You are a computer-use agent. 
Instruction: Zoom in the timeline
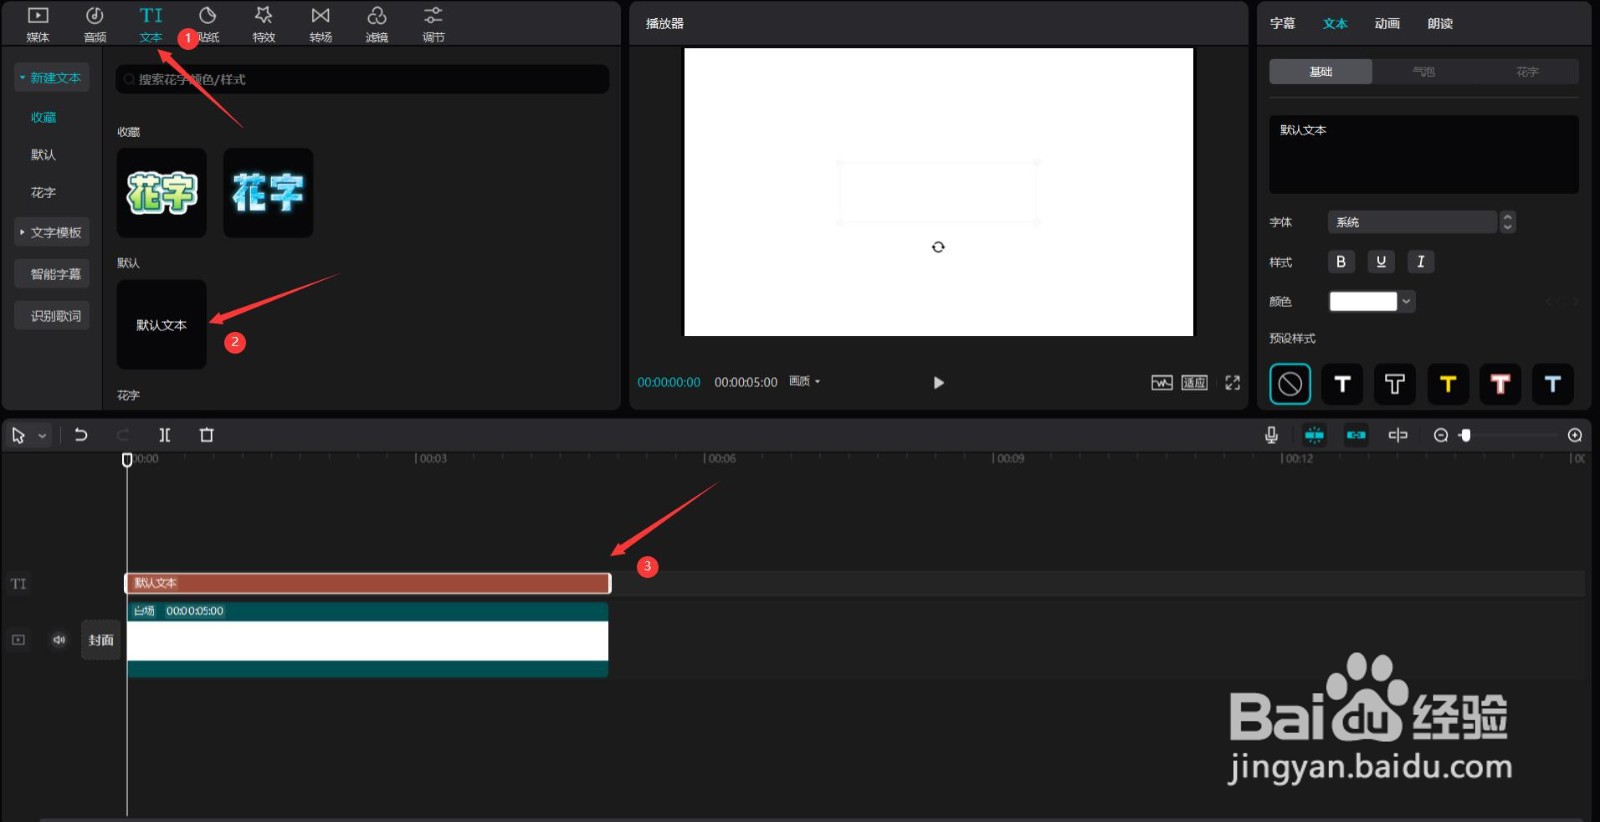(1575, 435)
